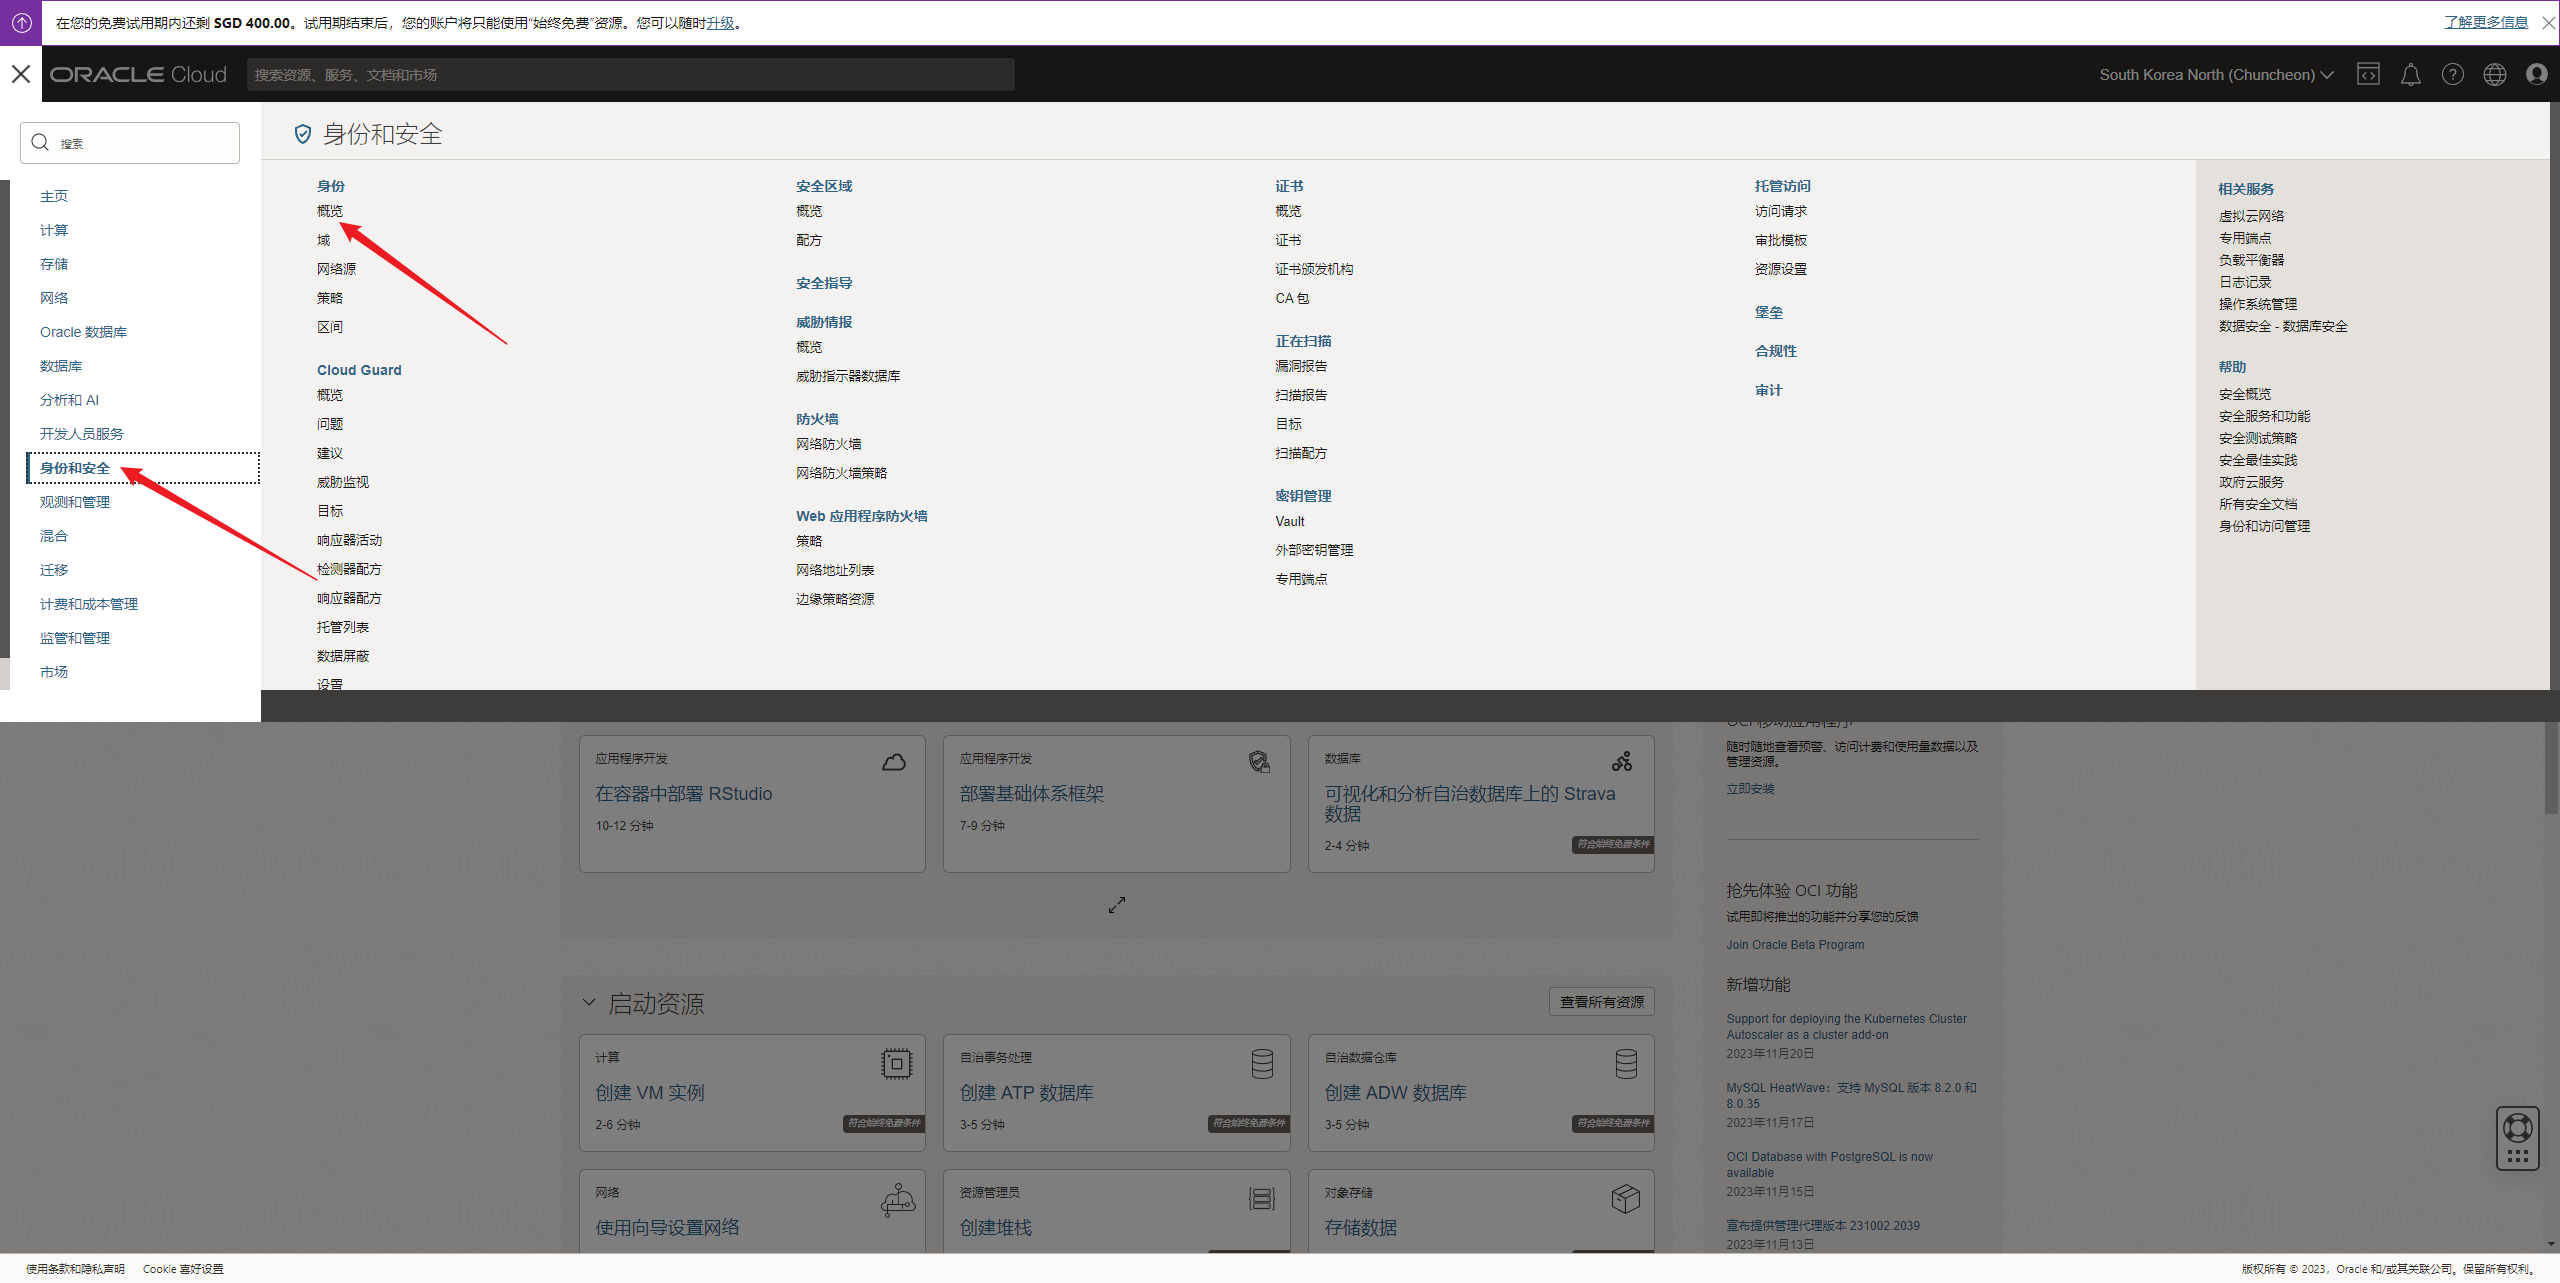Click the top resource search bar

click(x=630, y=75)
